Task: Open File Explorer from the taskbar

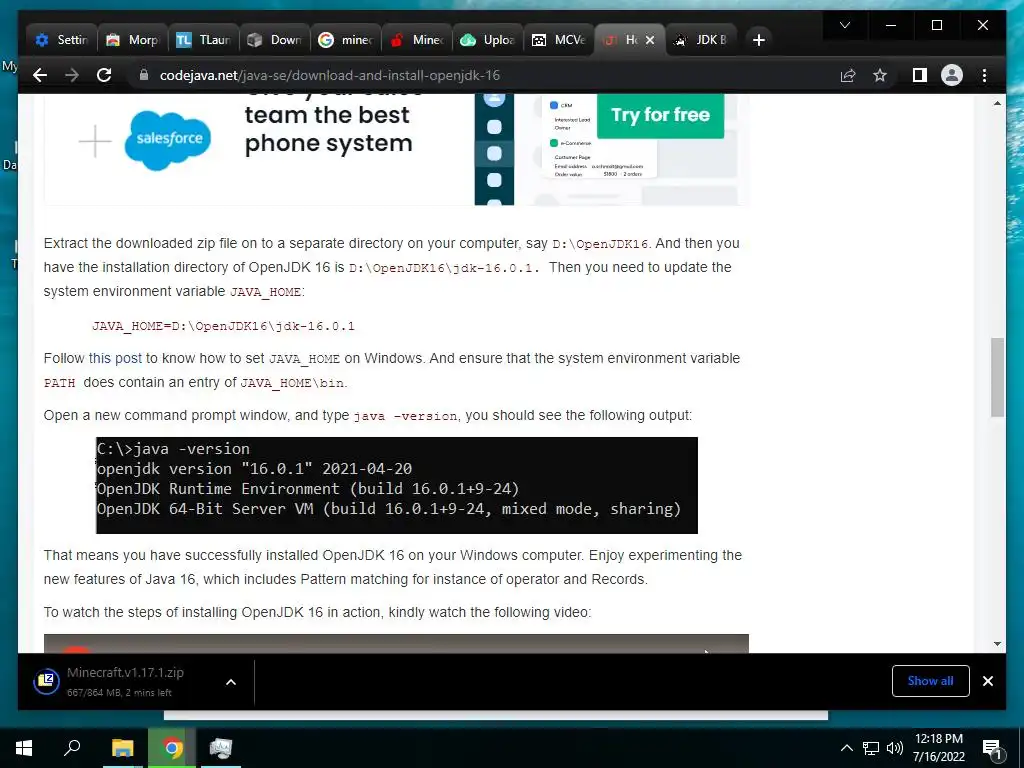Action: click(x=122, y=748)
